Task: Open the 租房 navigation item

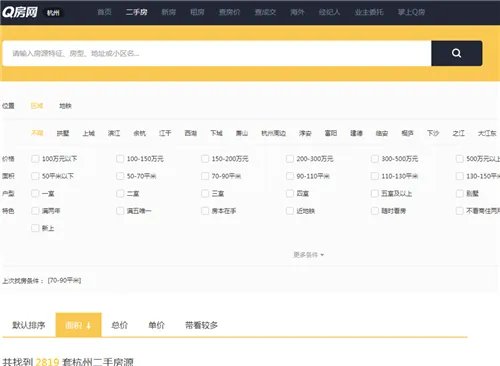Action: (x=197, y=12)
